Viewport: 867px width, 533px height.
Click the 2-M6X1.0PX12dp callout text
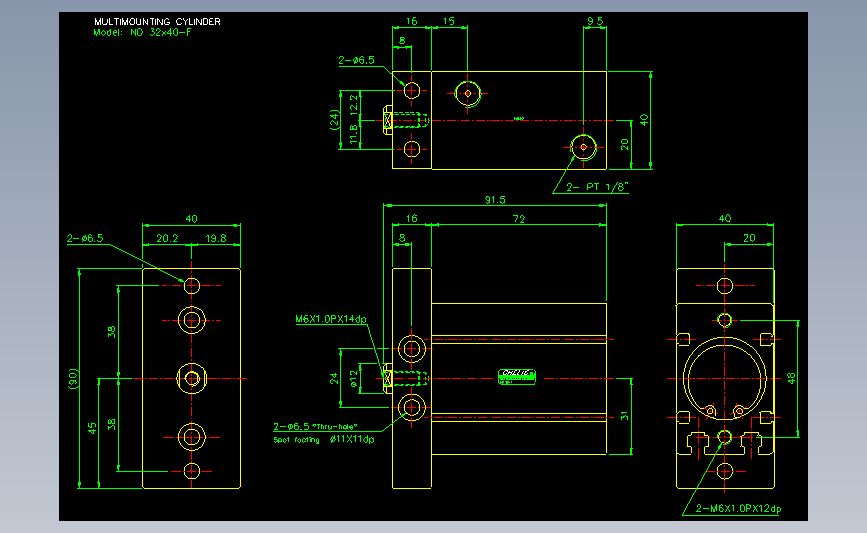point(738,508)
